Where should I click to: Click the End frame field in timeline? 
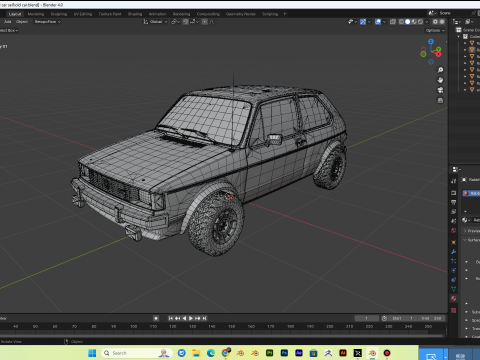431,318
